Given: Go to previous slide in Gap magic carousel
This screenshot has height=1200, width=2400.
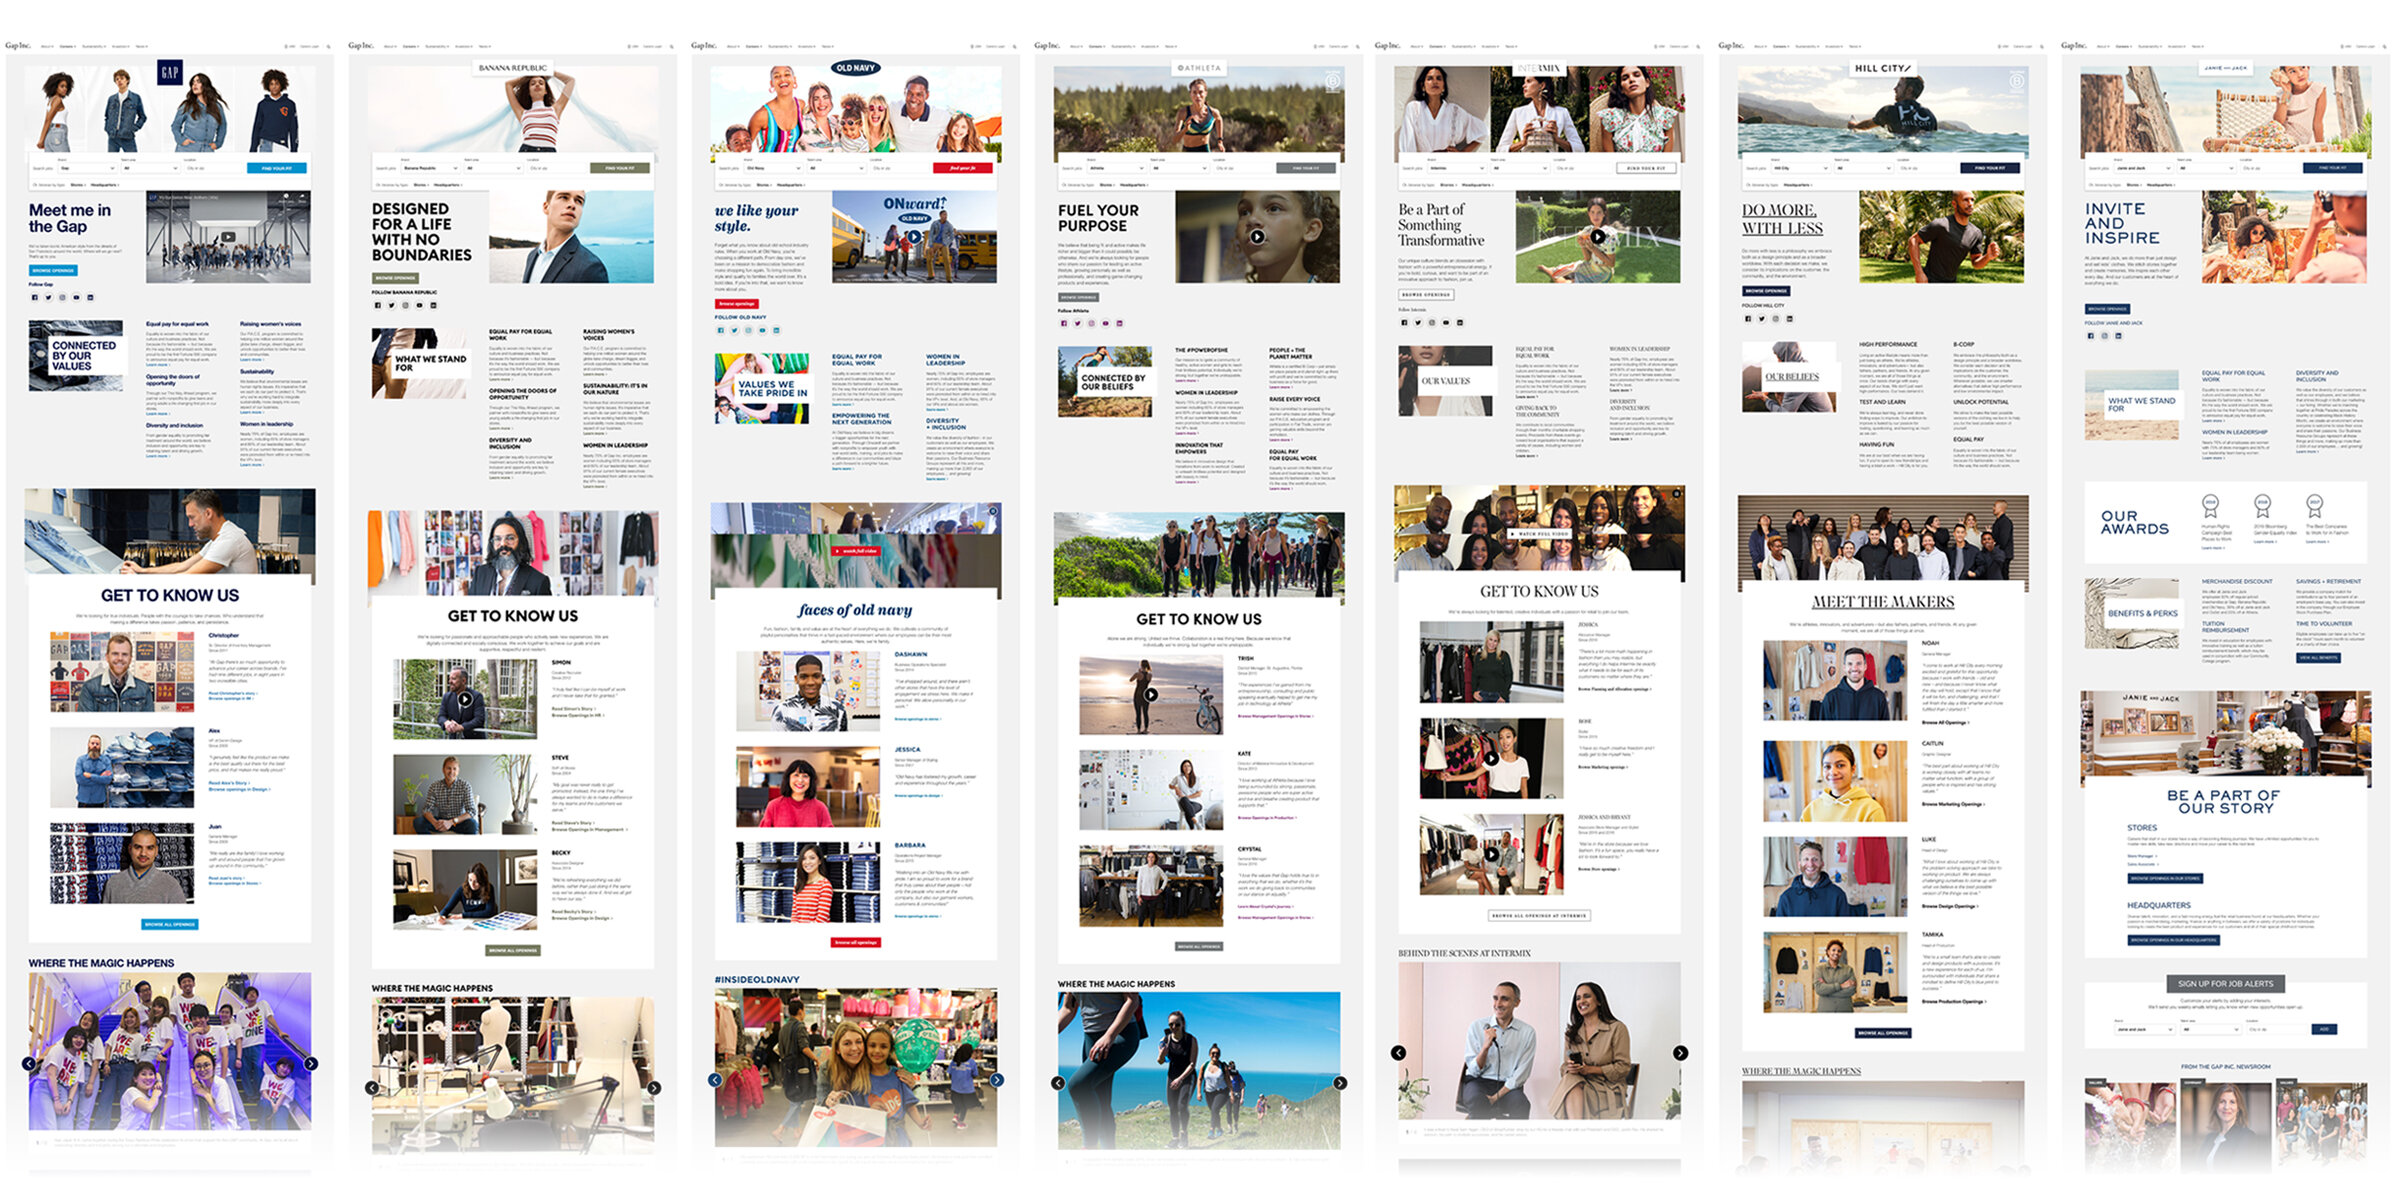Looking at the screenshot, I should 29,1064.
